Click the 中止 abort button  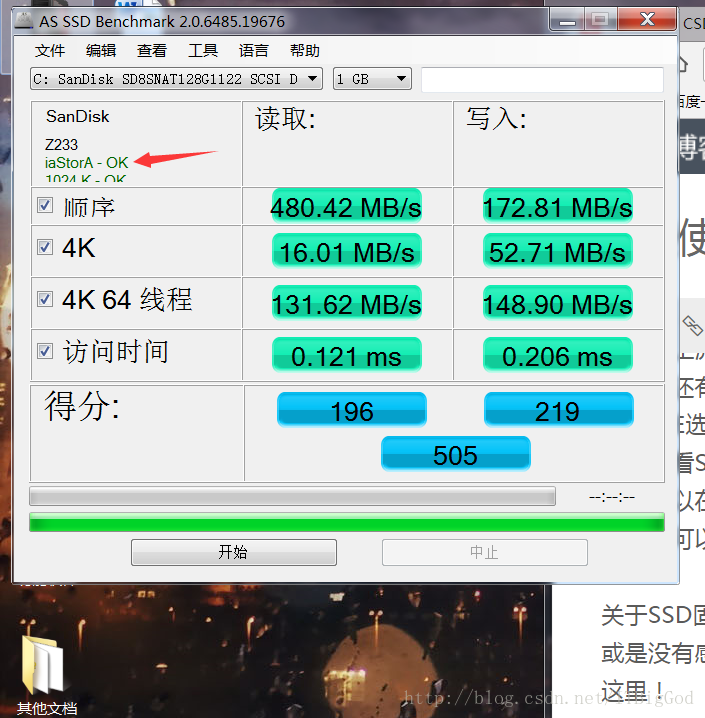[485, 552]
